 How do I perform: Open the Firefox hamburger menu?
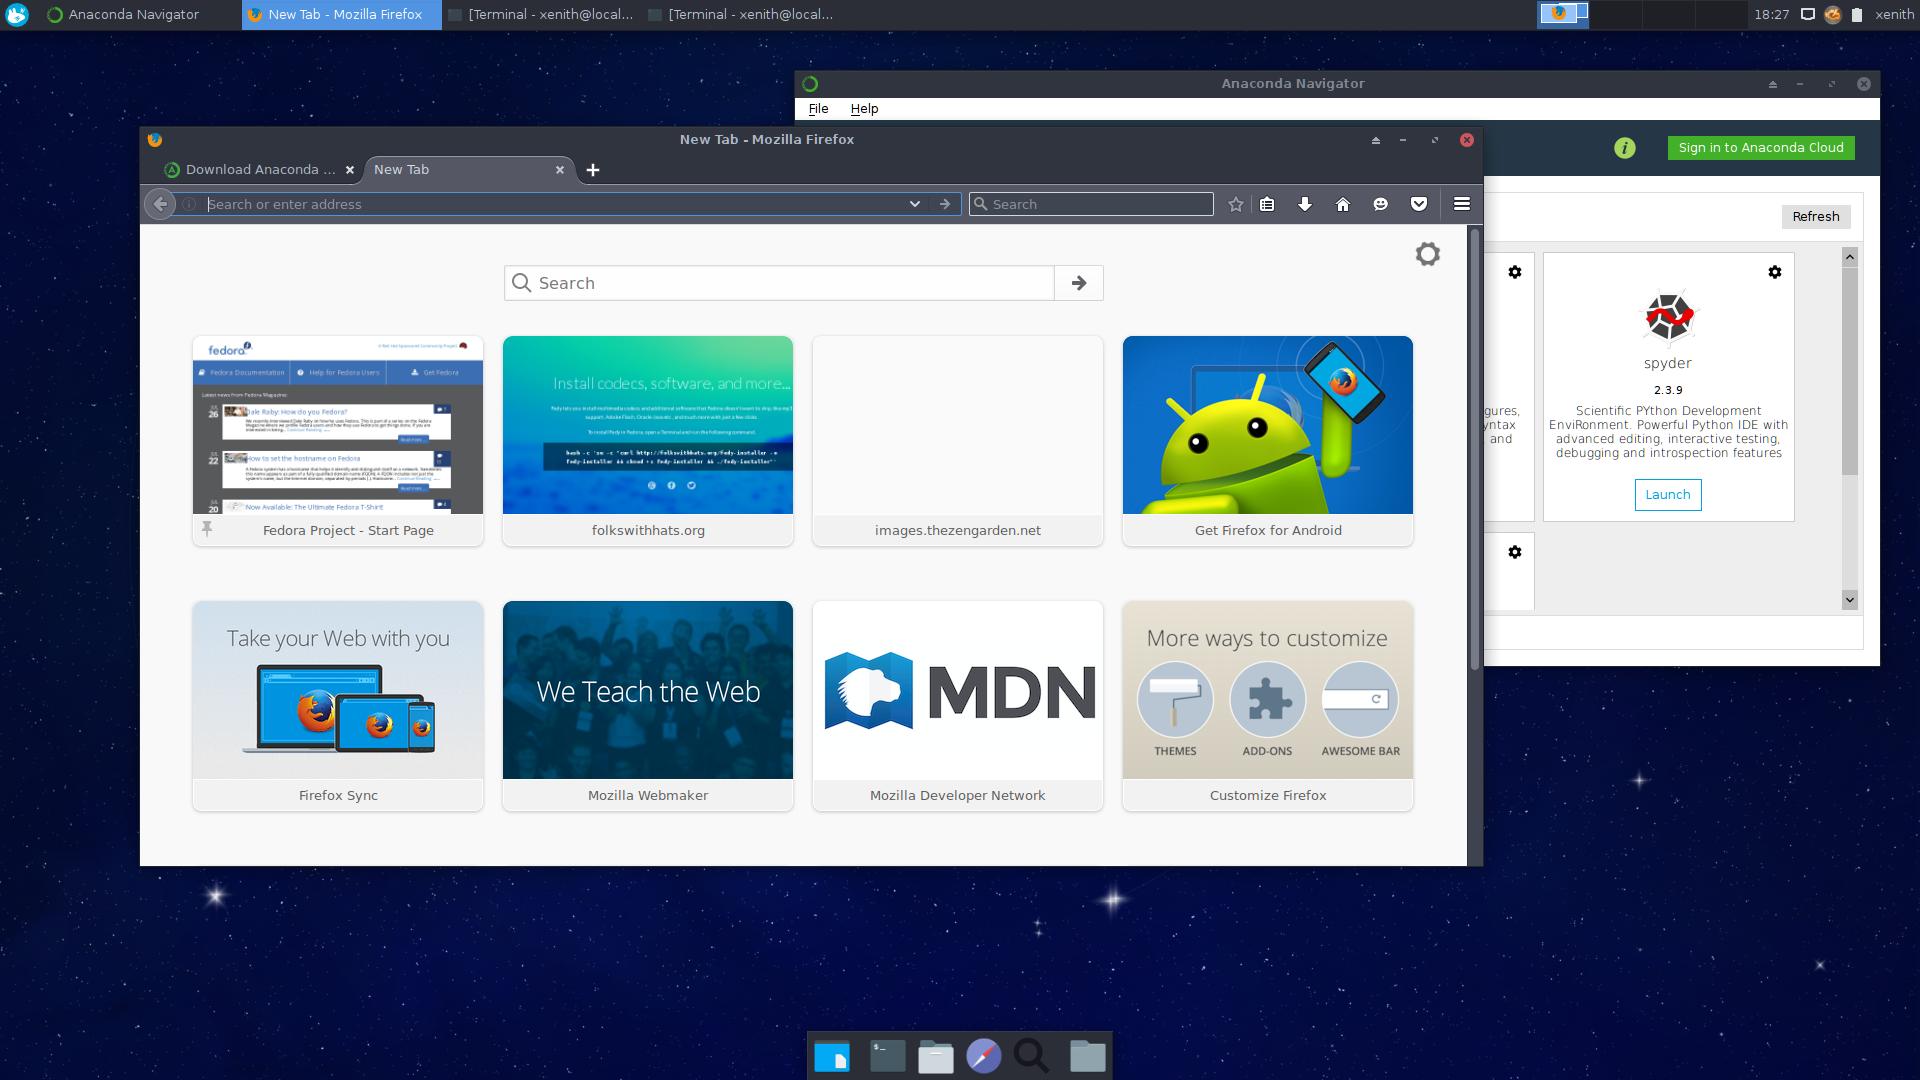point(1462,204)
